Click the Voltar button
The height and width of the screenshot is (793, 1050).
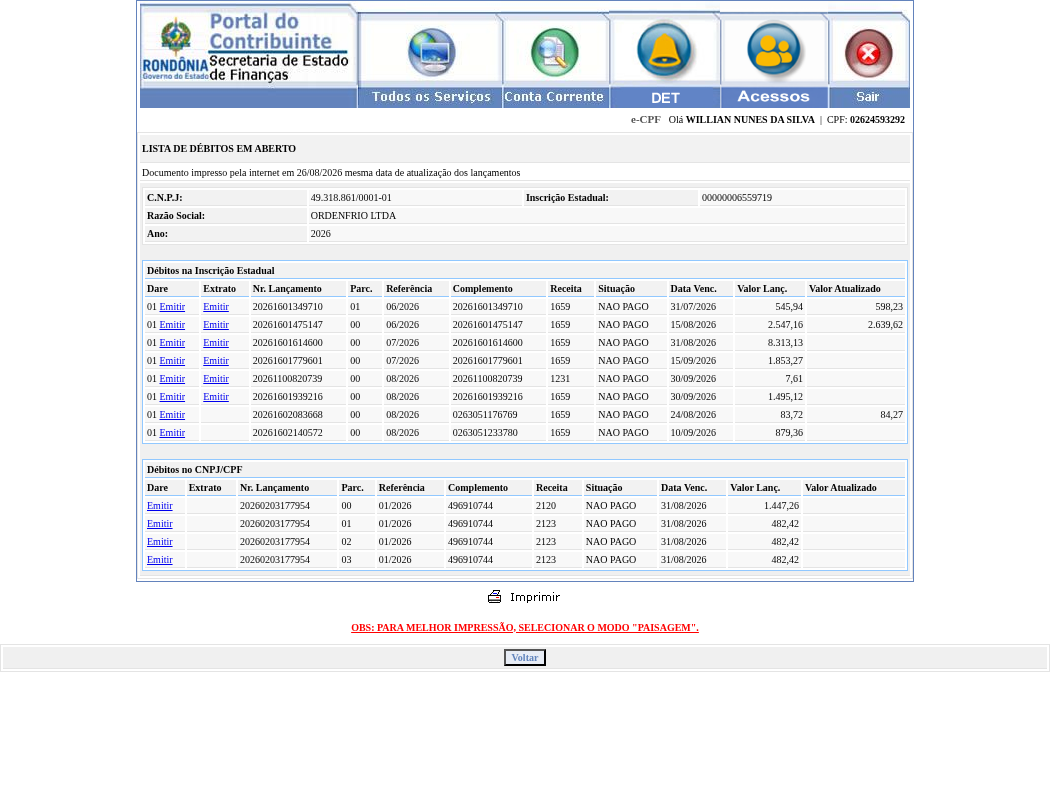click(524, 658)
